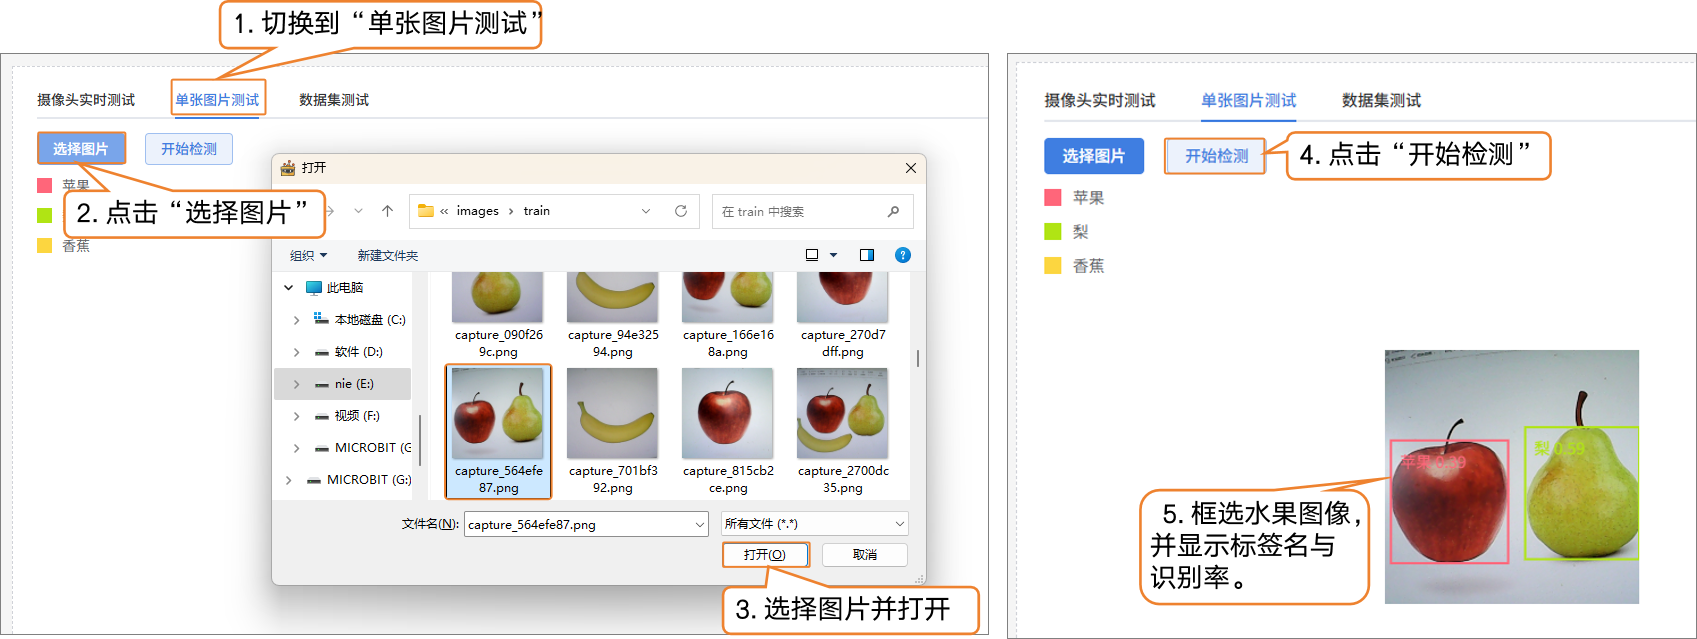Click the 文件名 input field

(x=578, y=524)
